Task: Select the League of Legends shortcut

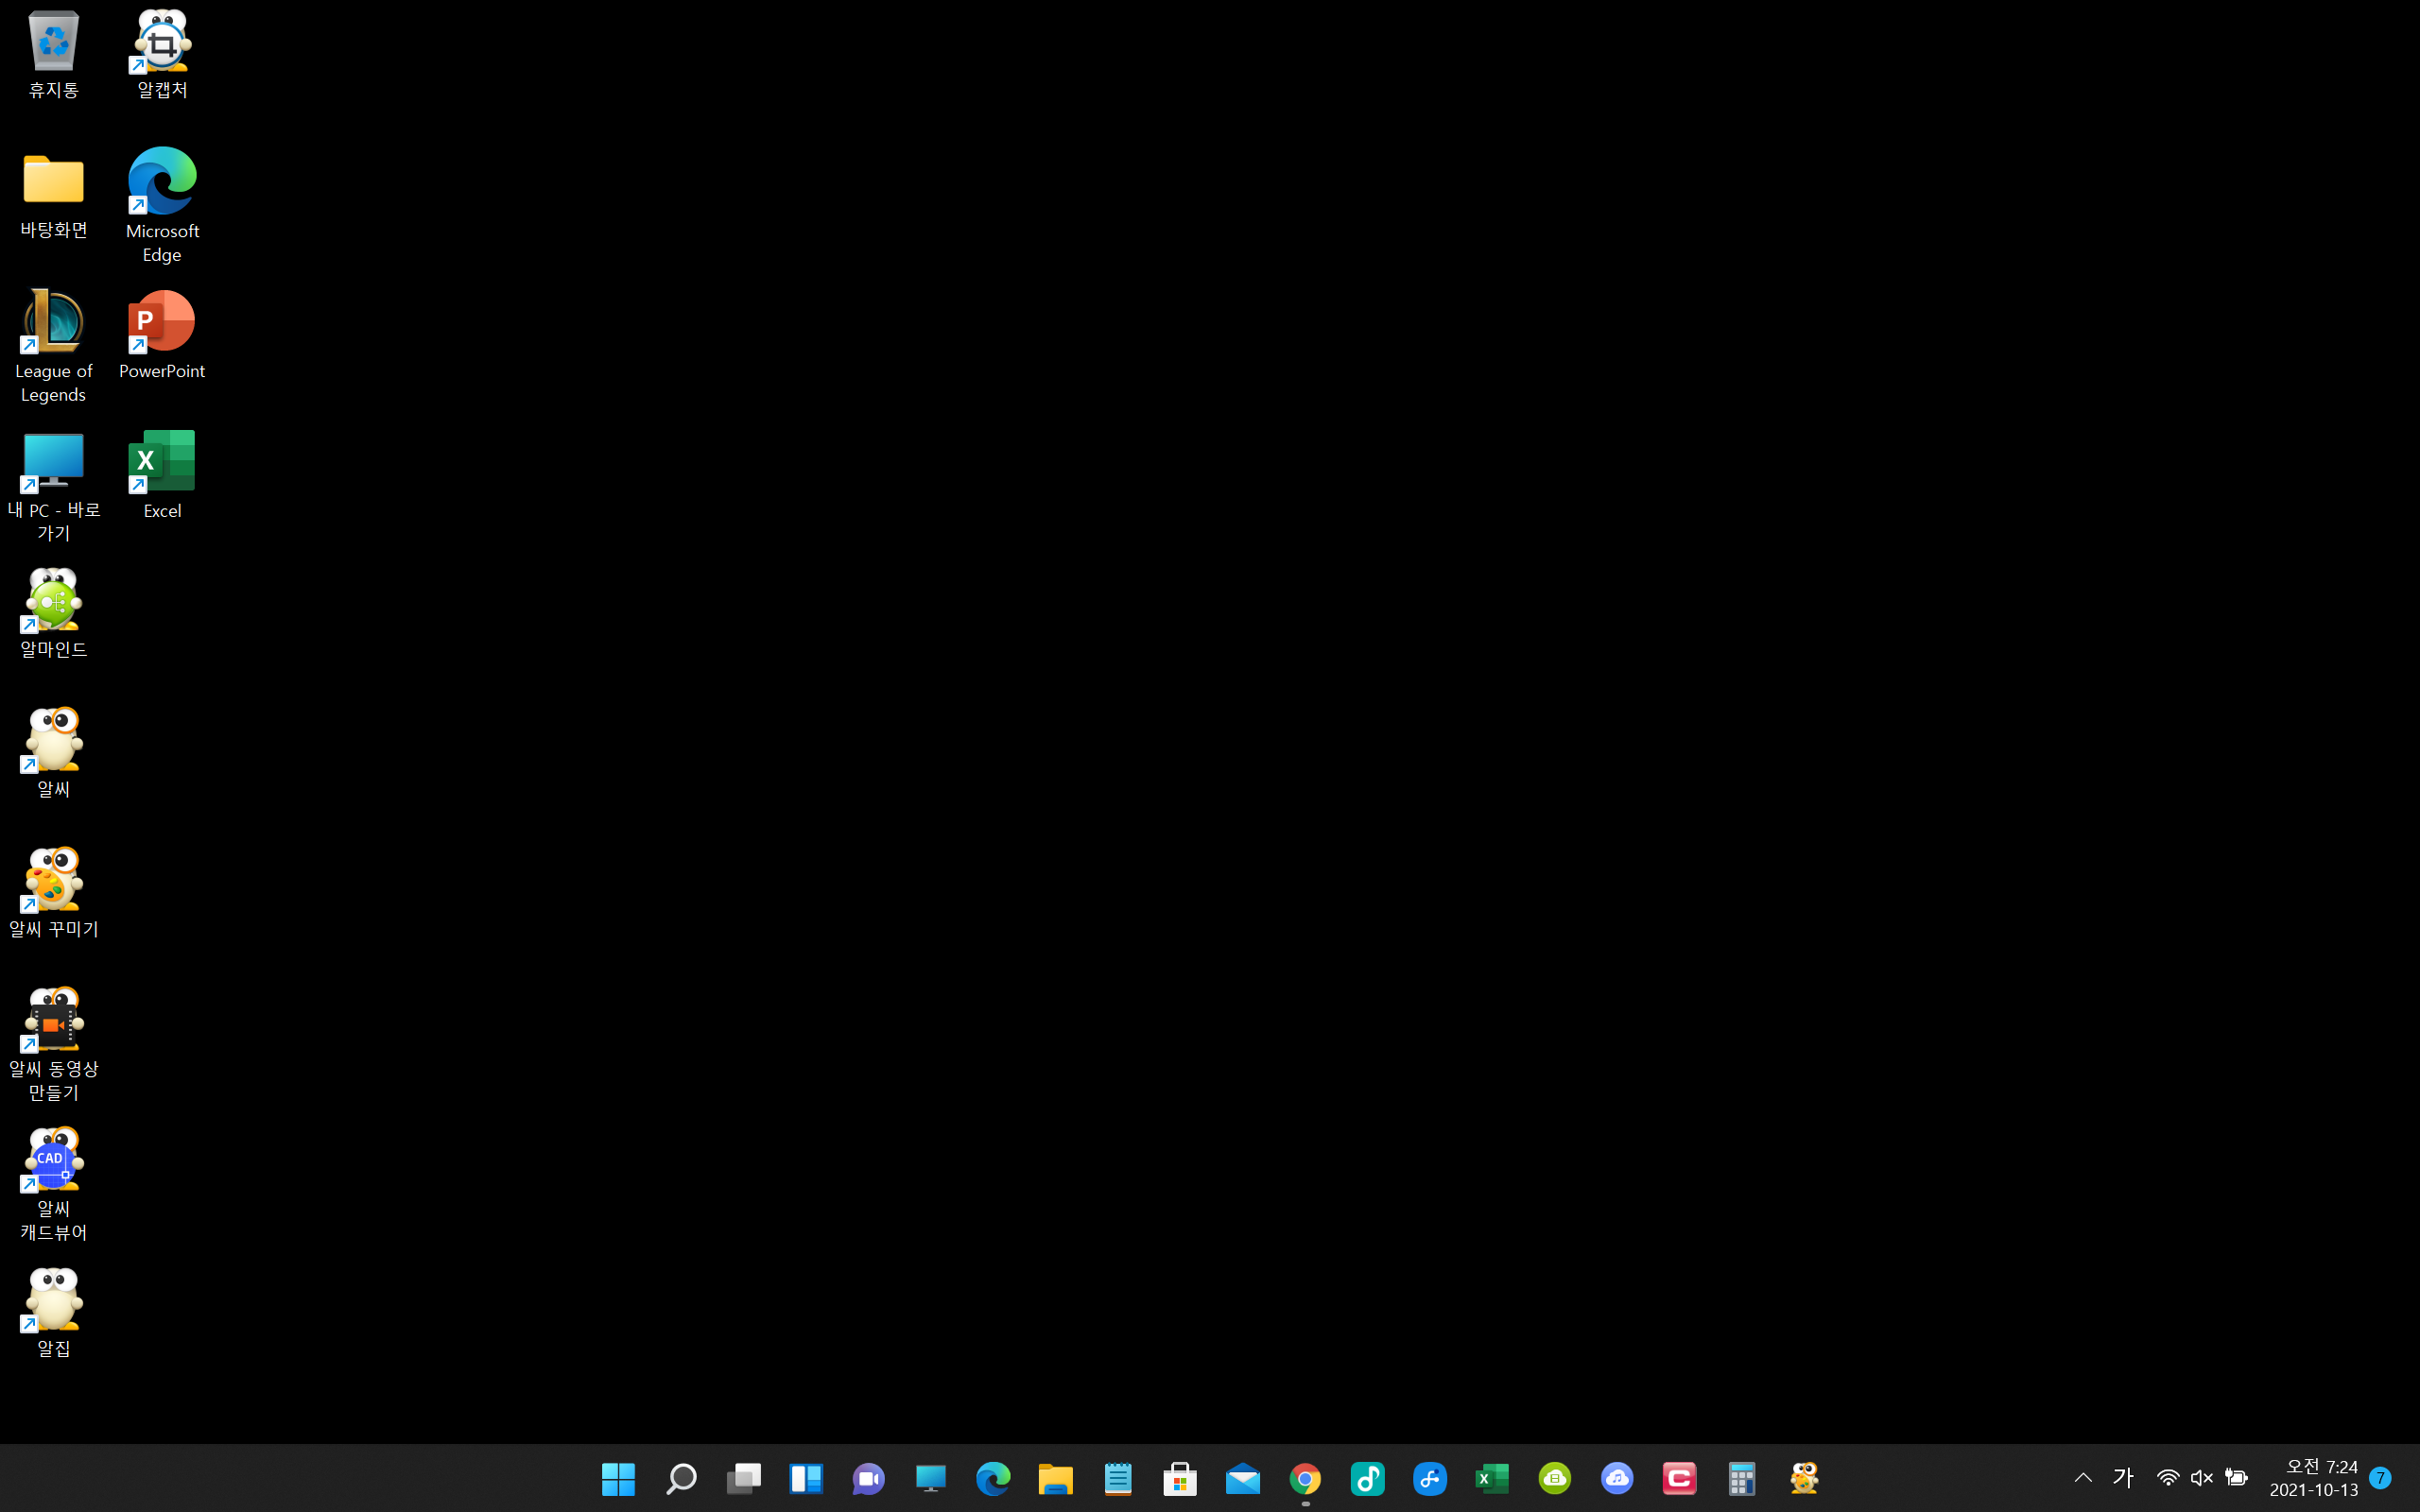Action: pos(53,325)
